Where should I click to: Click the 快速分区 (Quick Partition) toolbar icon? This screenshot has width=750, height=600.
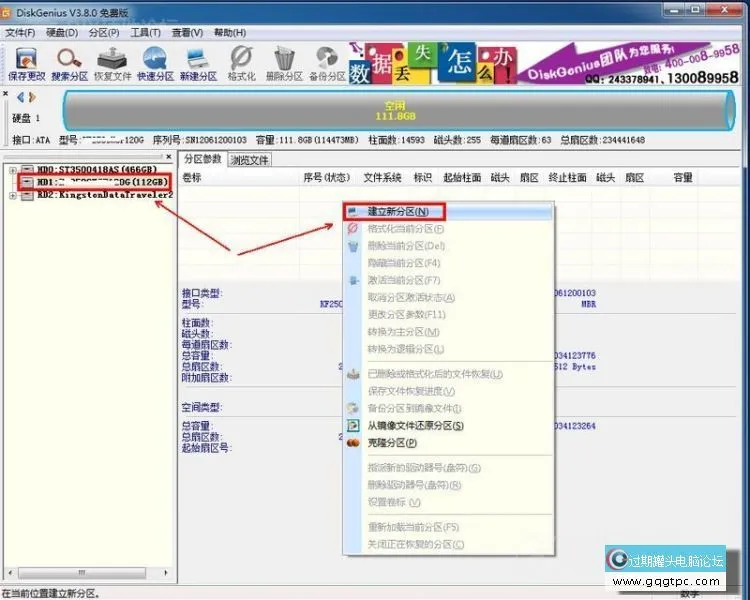point(154,60)
